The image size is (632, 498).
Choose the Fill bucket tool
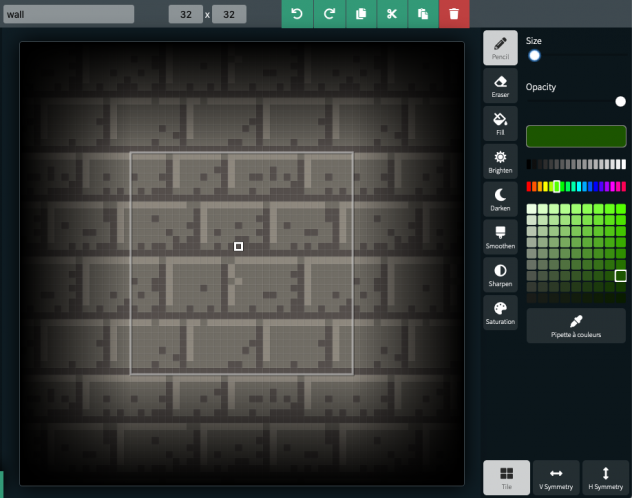point(500,123)
